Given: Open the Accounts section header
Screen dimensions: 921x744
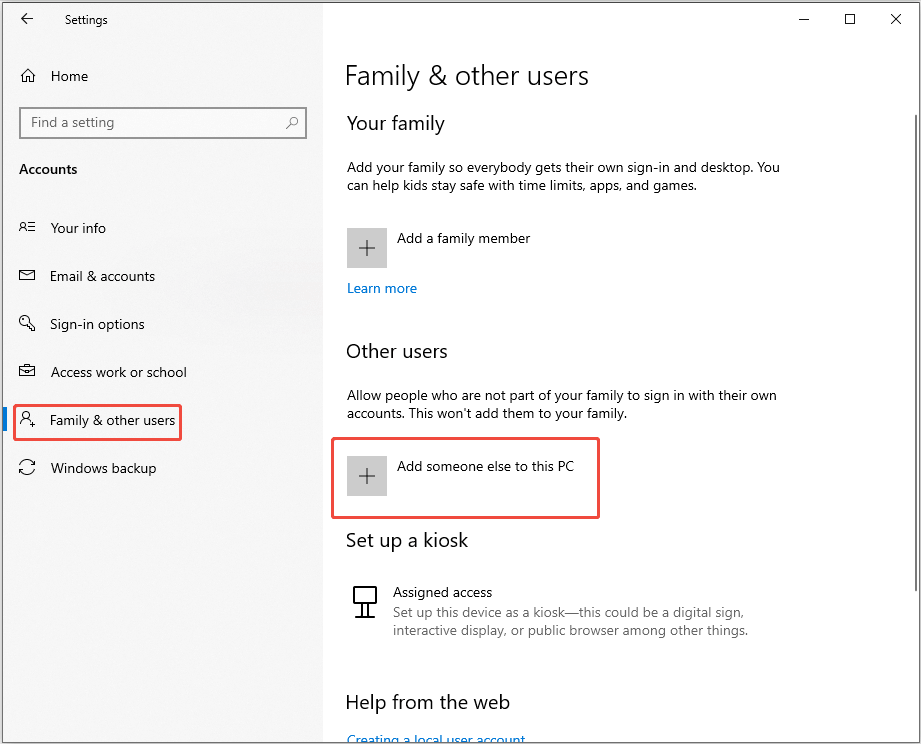Looking at the screenshot, I should tap(48, 169).
